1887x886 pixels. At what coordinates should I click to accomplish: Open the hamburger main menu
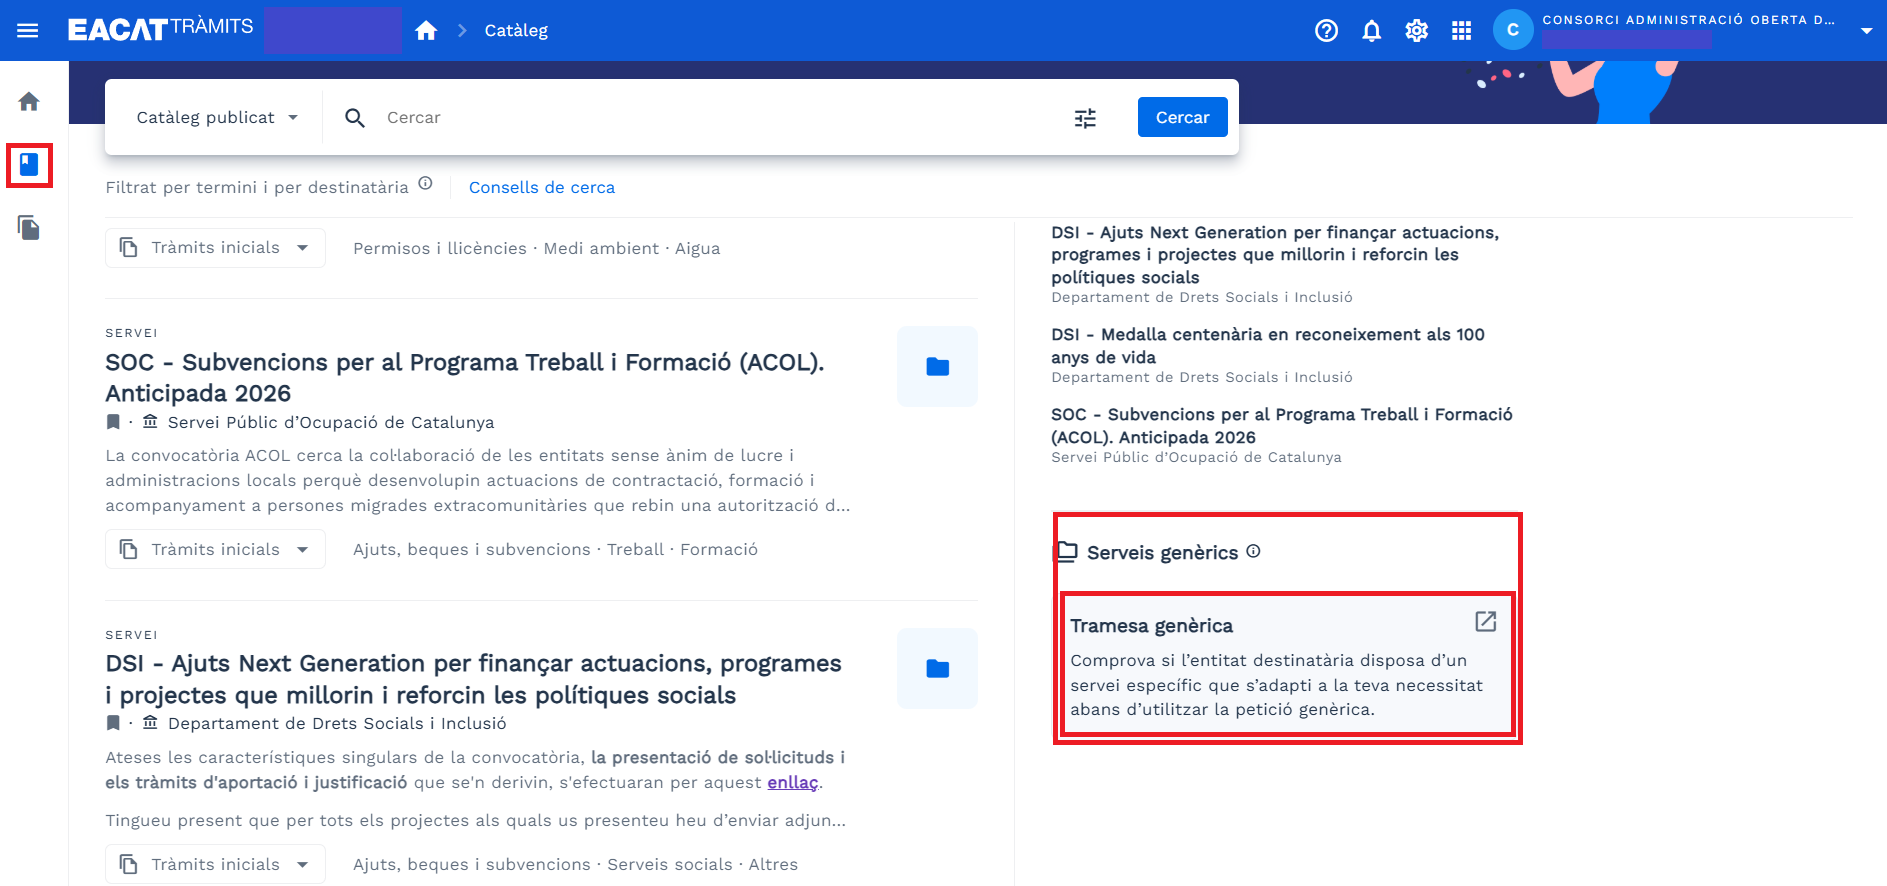click(28, 30)
